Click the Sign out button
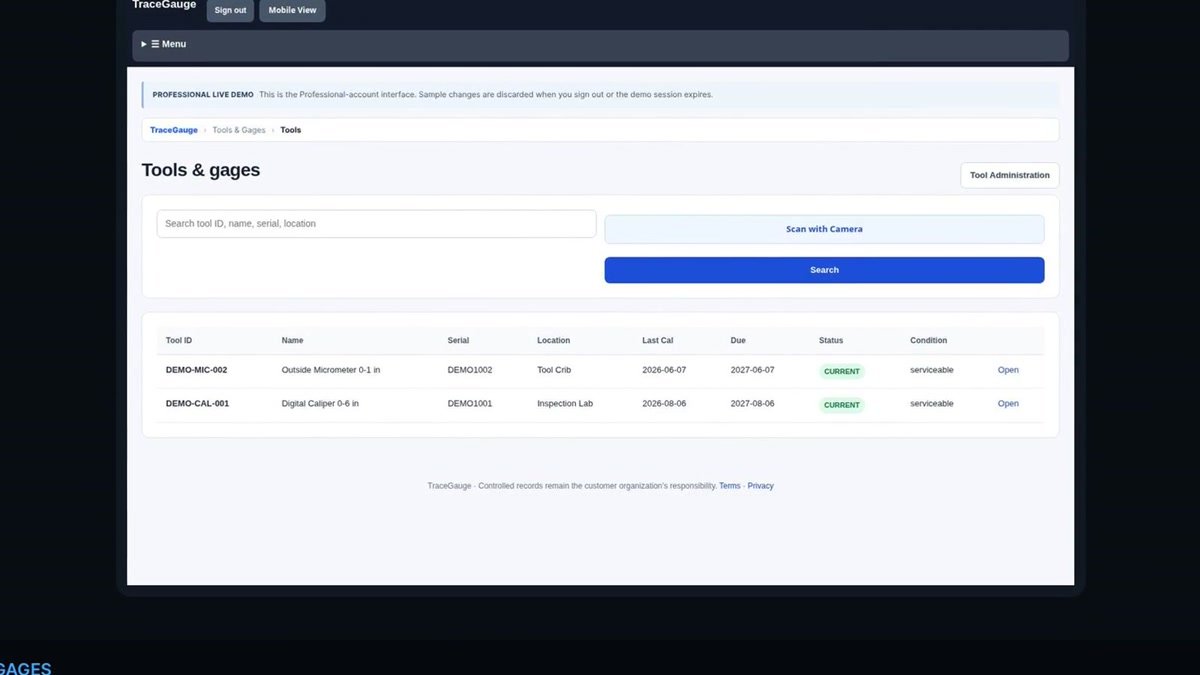The height and width of the screenshot is (675, 1200). coord(230,10)
